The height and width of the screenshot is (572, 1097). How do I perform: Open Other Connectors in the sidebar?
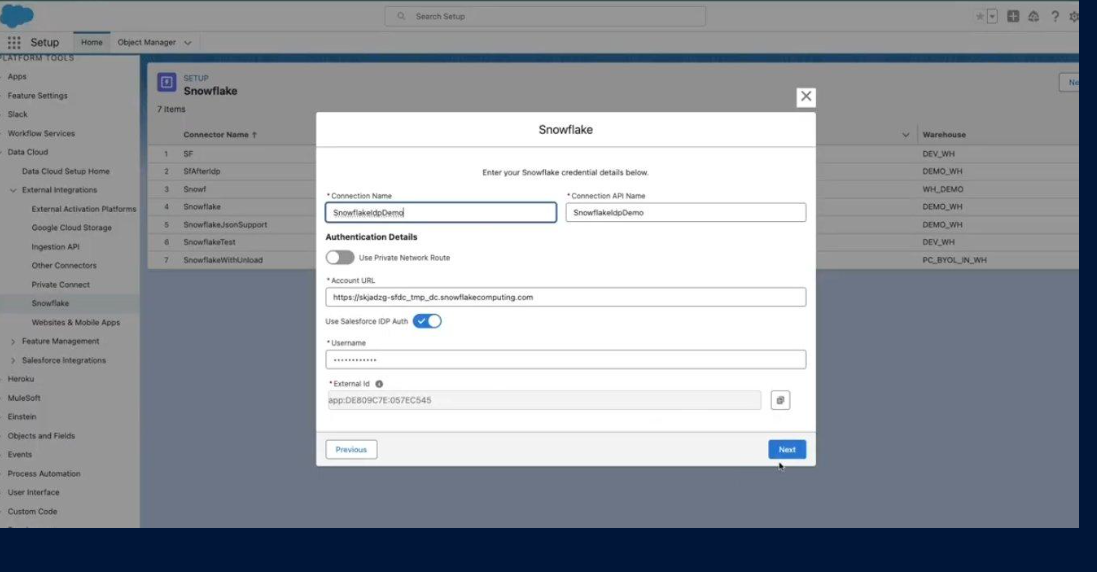coord(64,266)
